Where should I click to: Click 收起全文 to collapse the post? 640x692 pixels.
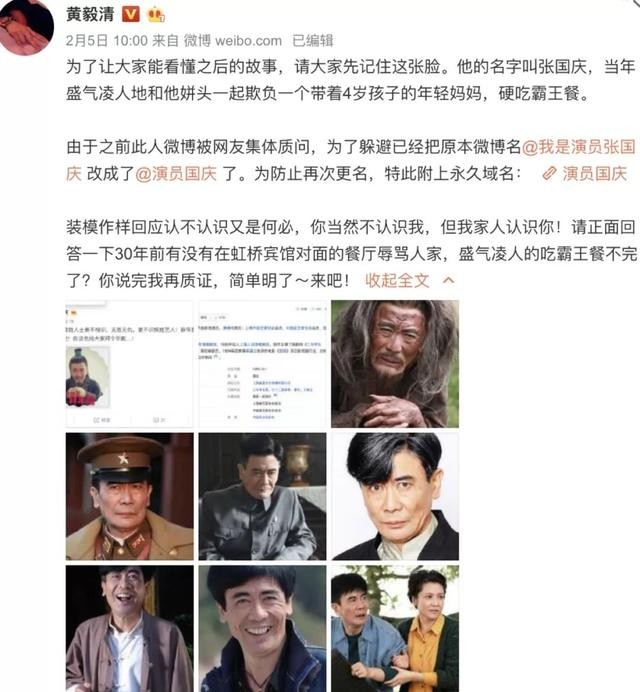397,280
